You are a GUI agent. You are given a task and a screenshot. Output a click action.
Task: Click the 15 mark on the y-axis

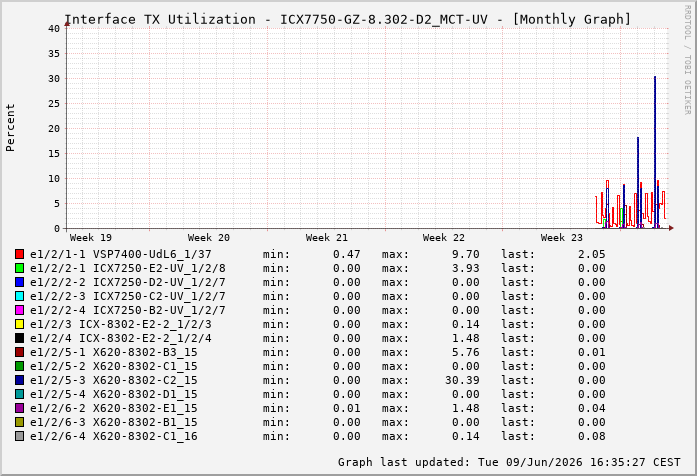point(54,154)
